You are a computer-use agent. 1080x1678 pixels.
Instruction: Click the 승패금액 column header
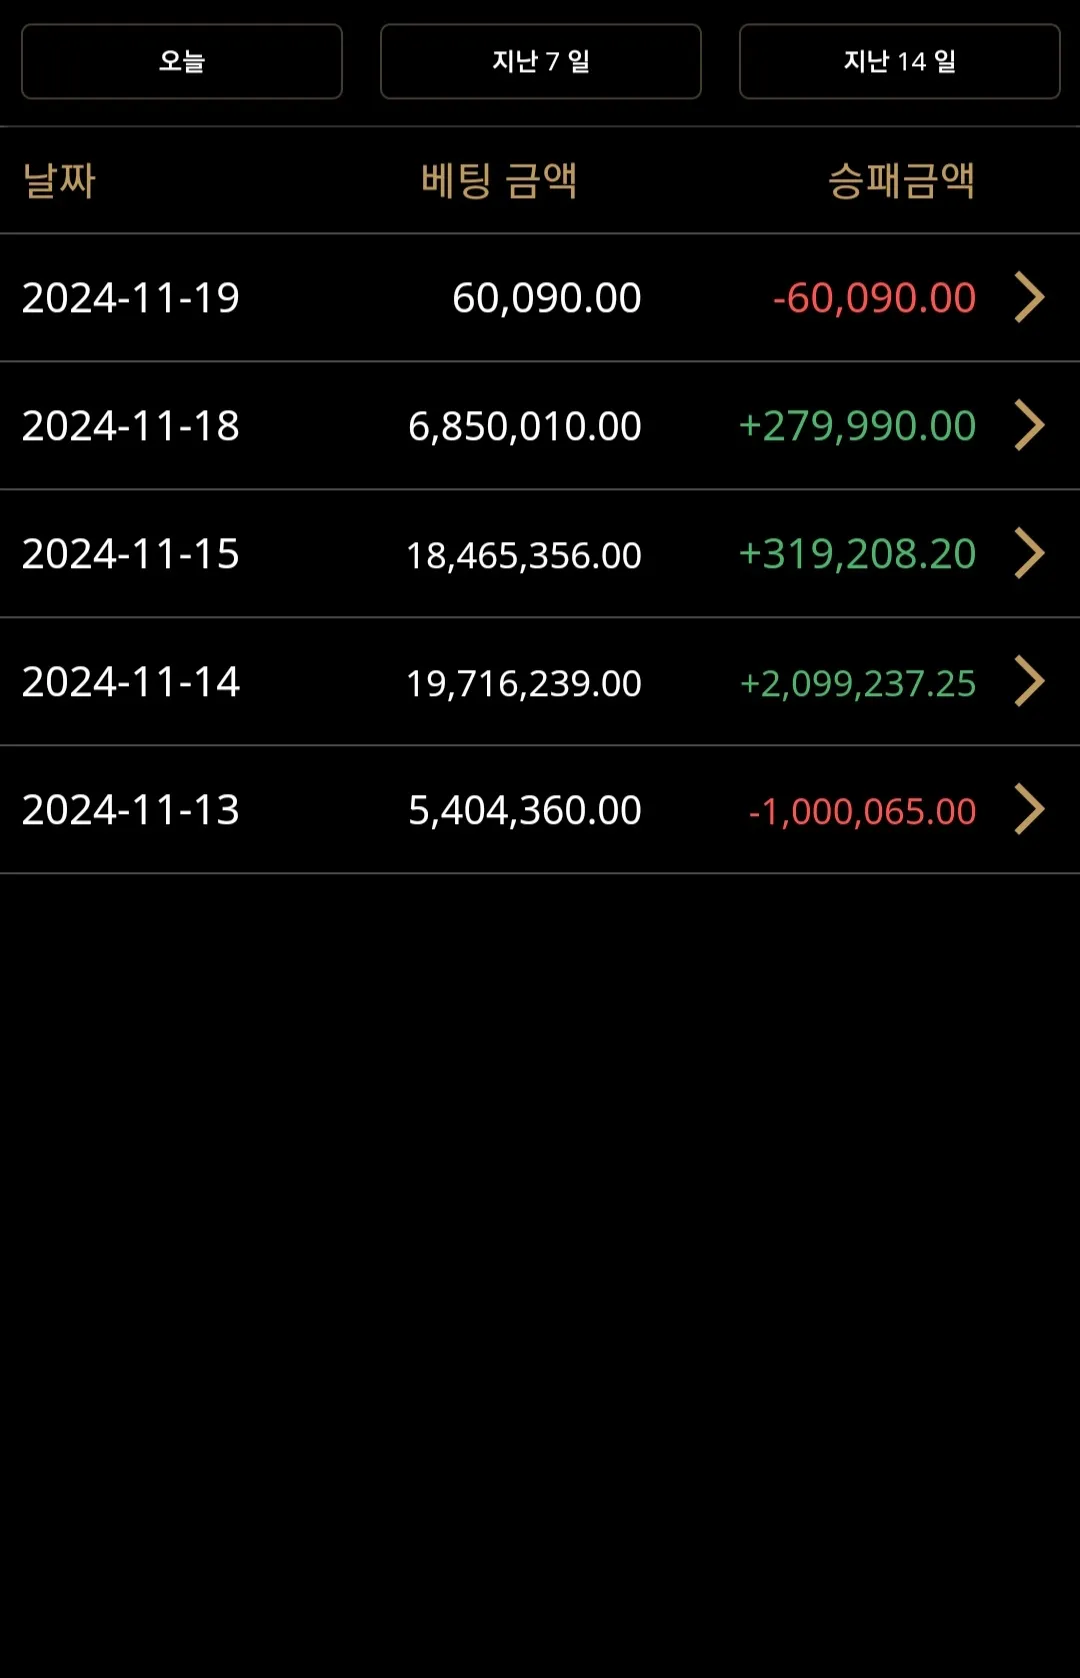click(x=901, y=181)
